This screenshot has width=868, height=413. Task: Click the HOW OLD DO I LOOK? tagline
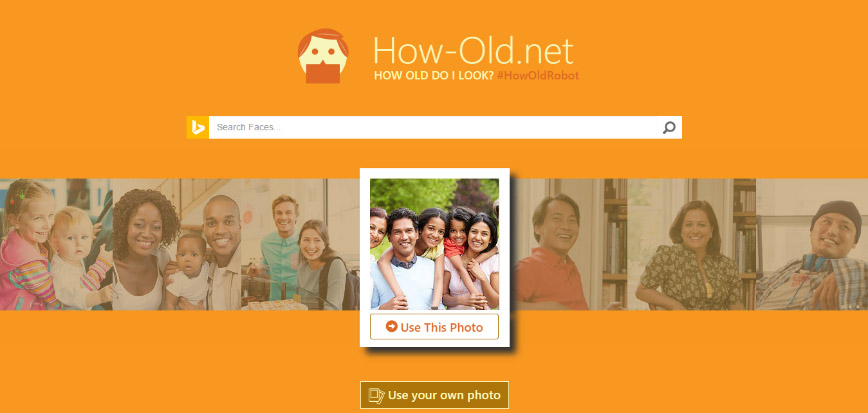(x=433, y=76)
